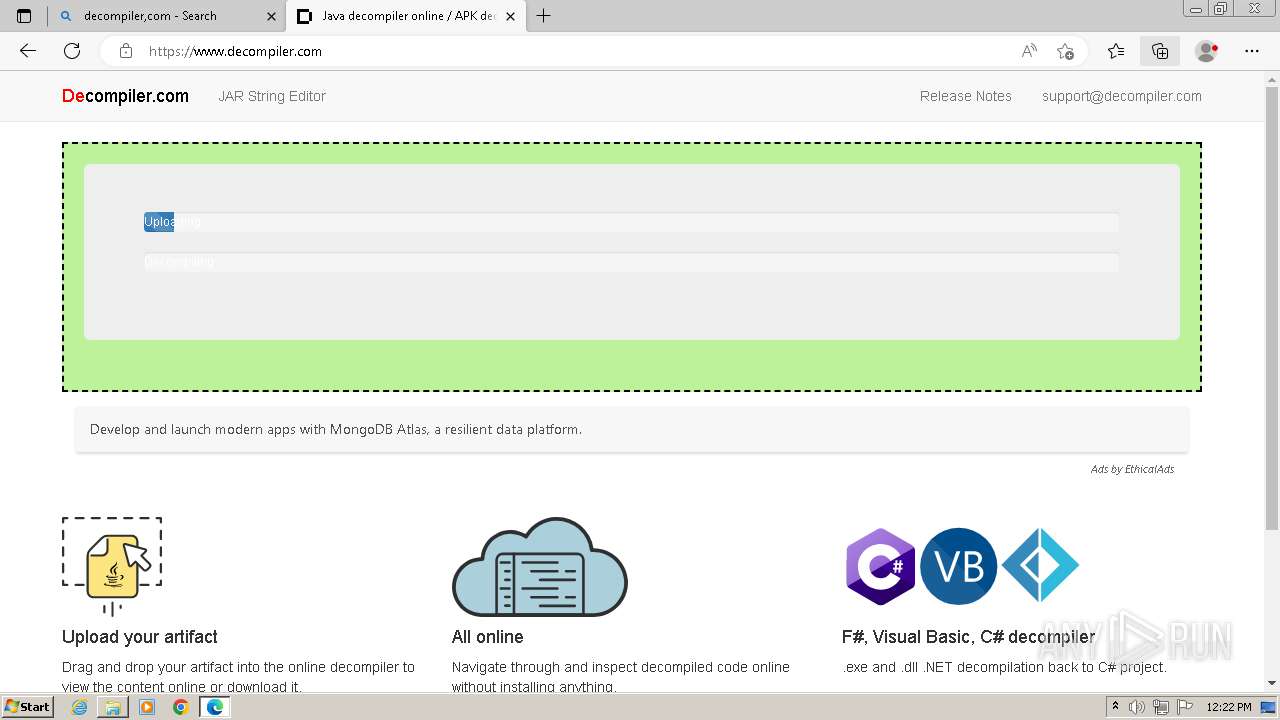This screenshot has height=720, width=1280.
Task: Select the Java decompiler online tab
Action: tap(408, 16)
